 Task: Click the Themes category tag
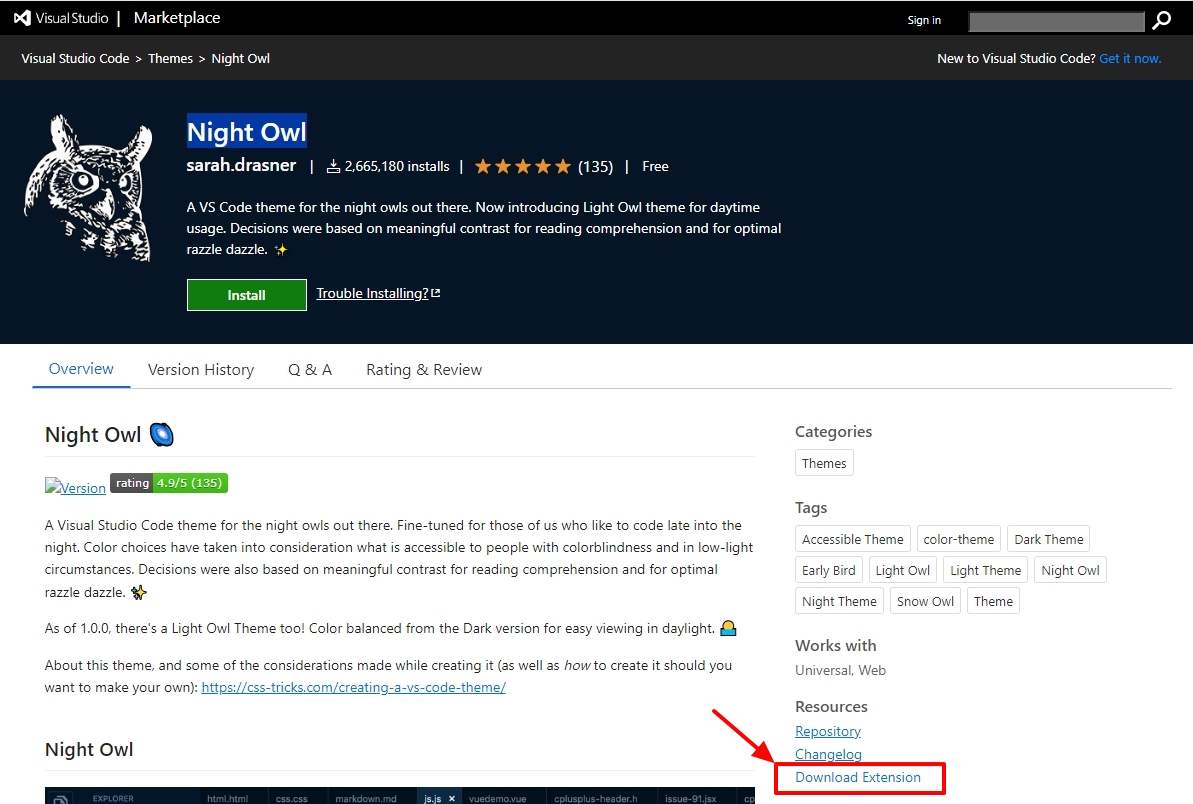[x=824, y=462]
